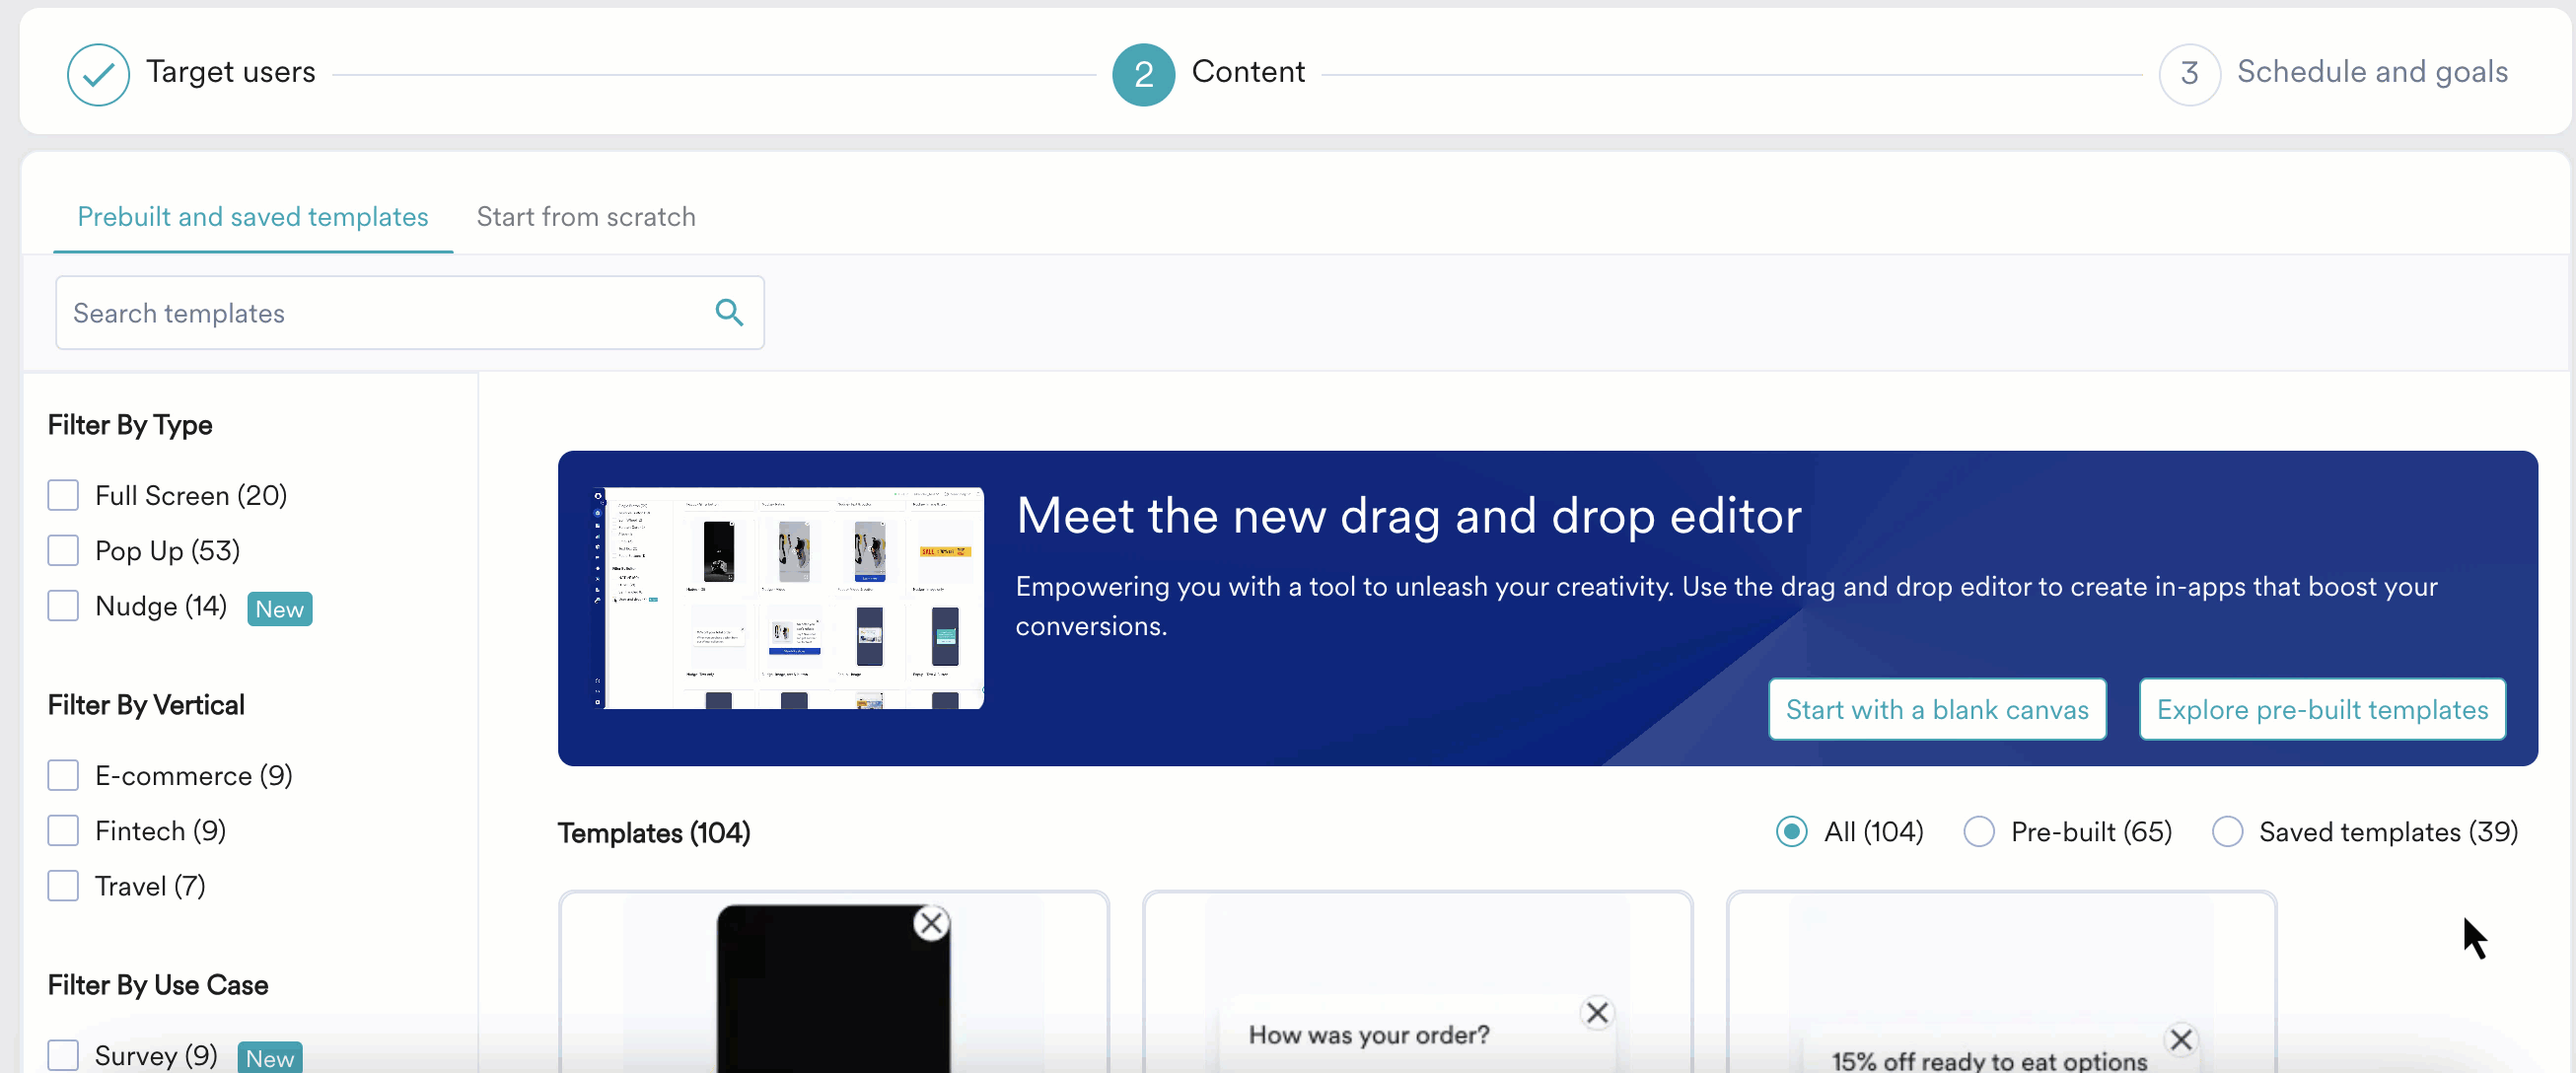Choose Saved templates (39) radio button
Viewport: 2576px width, 1073px height.
point(2226,831)
